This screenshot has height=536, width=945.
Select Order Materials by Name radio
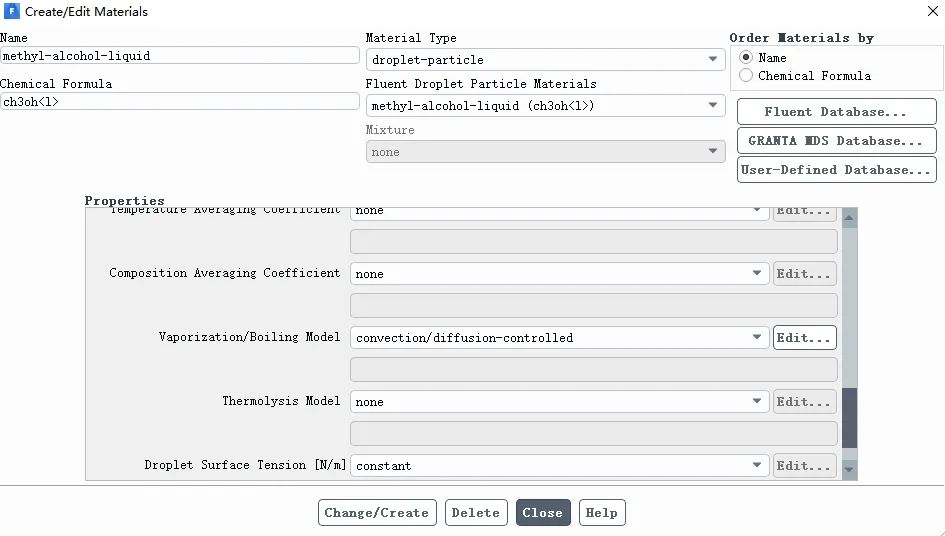746,58
